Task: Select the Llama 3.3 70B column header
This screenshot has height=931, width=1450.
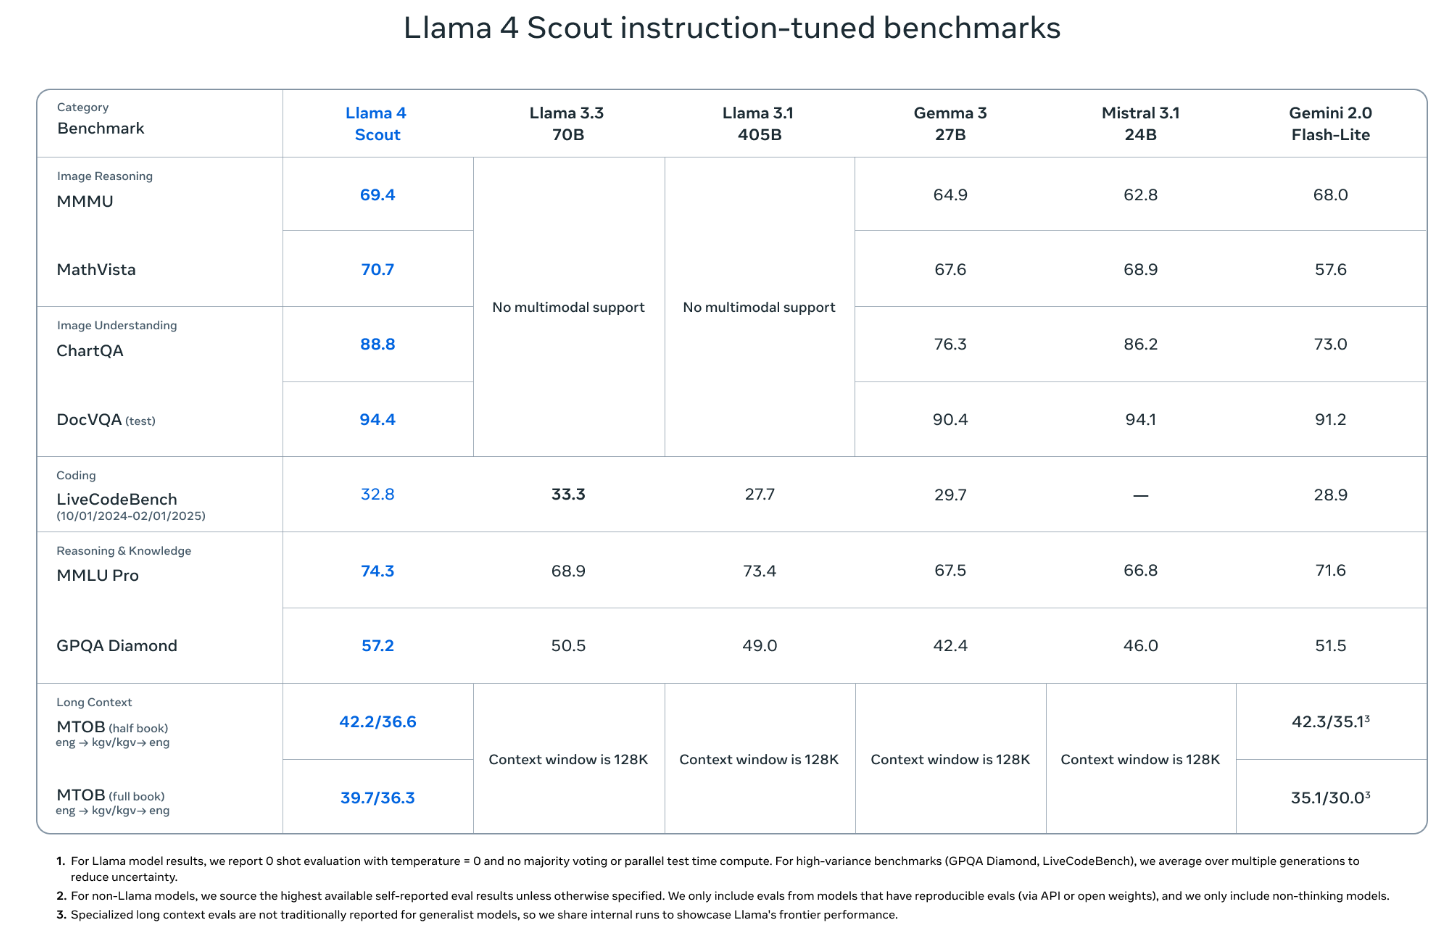Action: click(567, 124)
